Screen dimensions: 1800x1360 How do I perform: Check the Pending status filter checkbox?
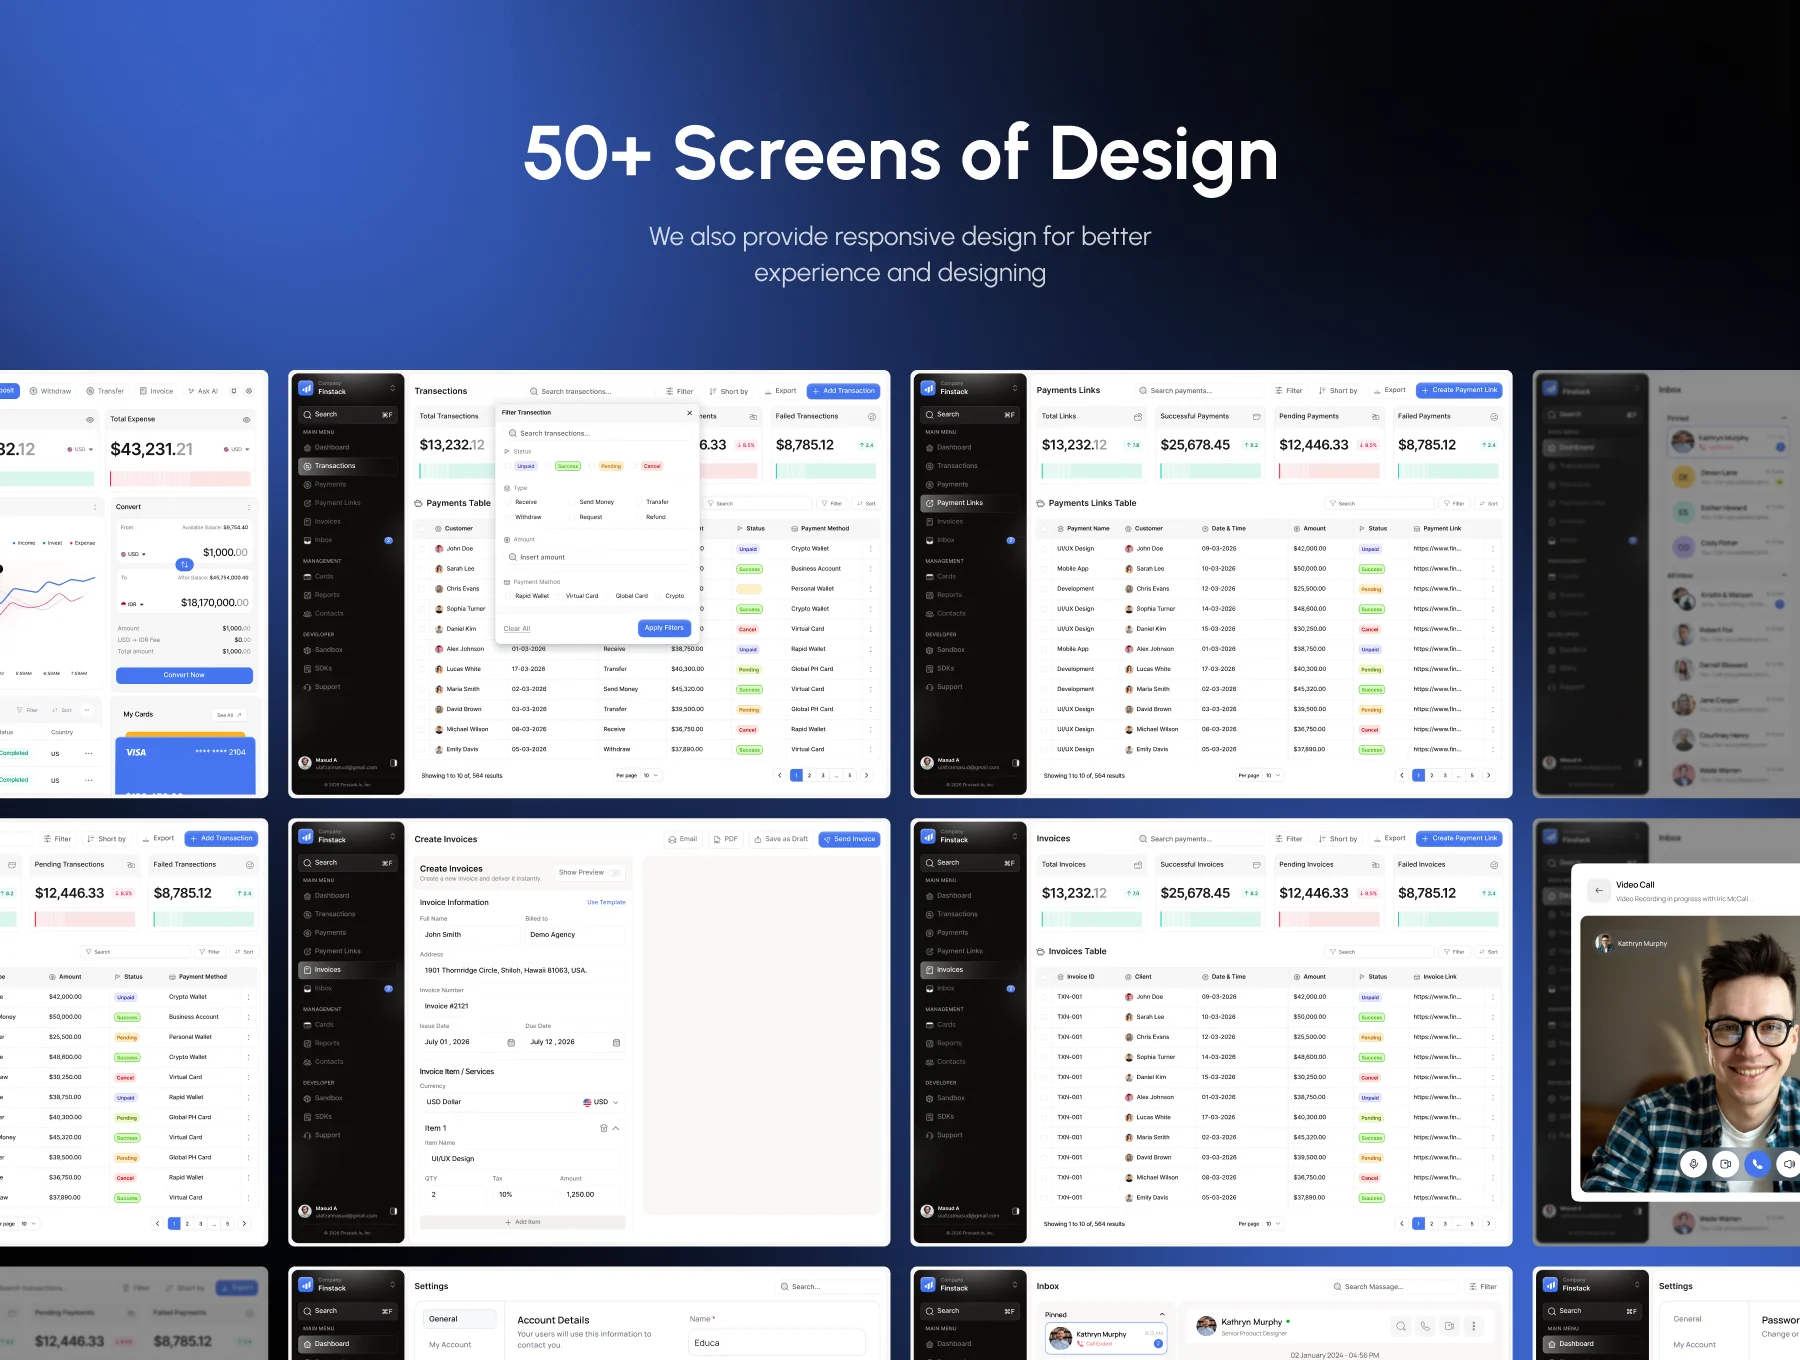click(593, 466)
